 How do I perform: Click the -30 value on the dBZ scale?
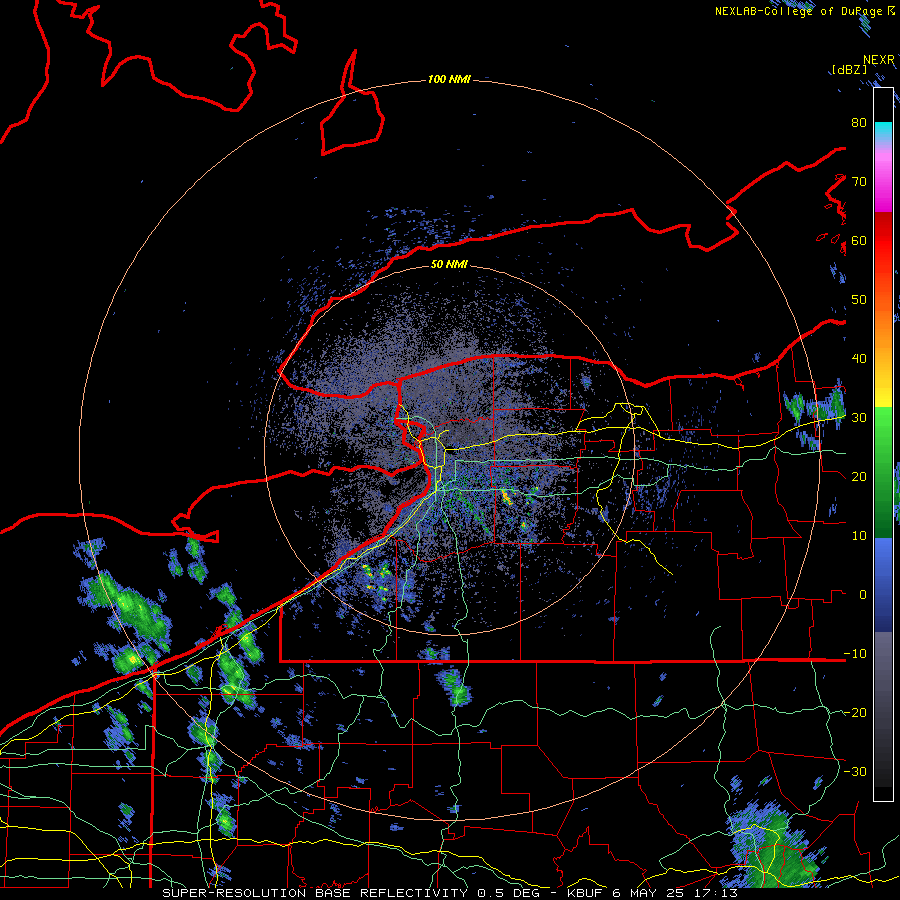click(x=855, y=771)
